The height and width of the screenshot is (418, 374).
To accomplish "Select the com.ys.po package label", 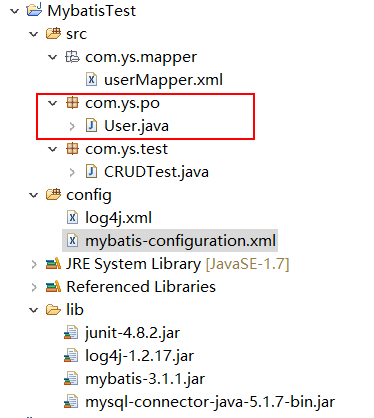I will tap(122, 103).
